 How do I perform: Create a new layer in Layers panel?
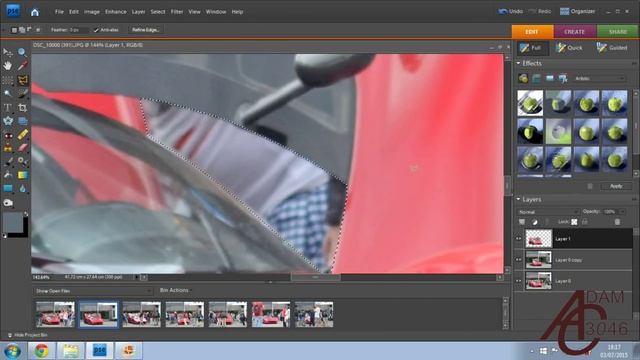522,222
